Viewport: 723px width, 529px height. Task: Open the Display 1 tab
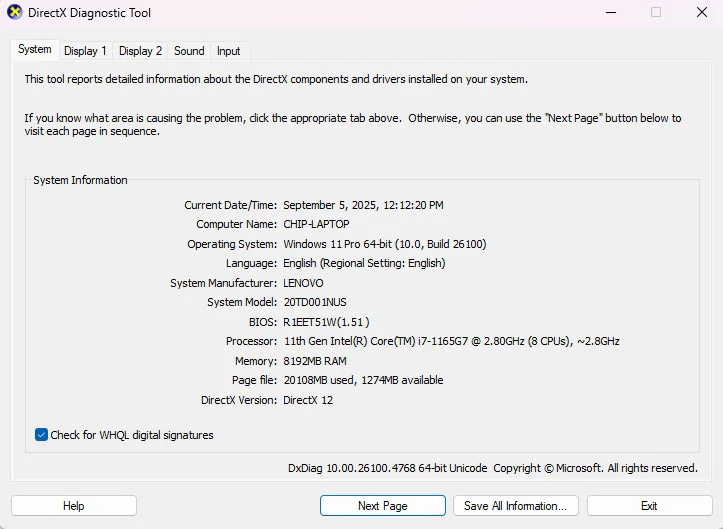point(85,51)
